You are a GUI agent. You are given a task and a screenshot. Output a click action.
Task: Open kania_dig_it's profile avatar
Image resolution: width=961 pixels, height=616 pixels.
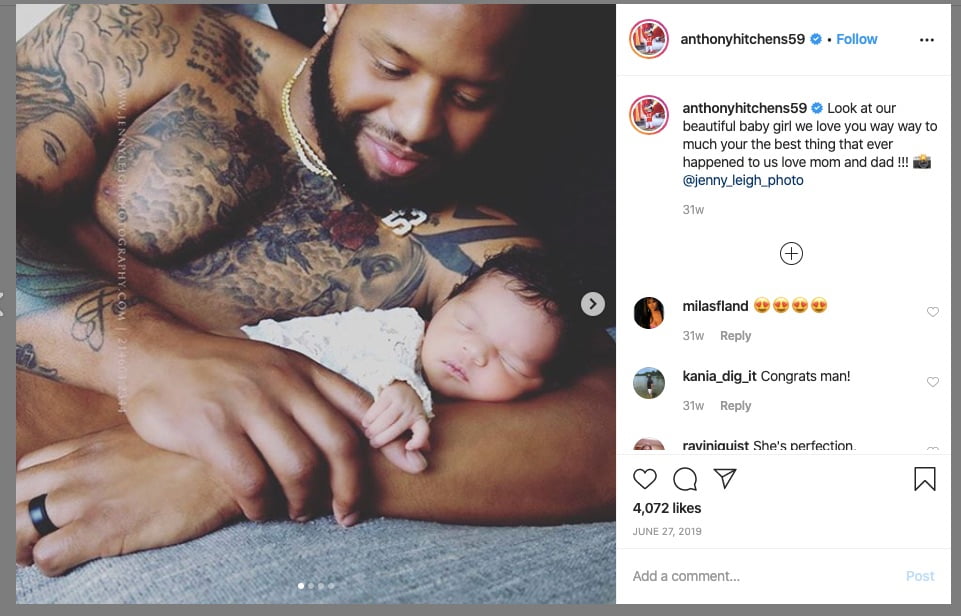pos(648,382)
